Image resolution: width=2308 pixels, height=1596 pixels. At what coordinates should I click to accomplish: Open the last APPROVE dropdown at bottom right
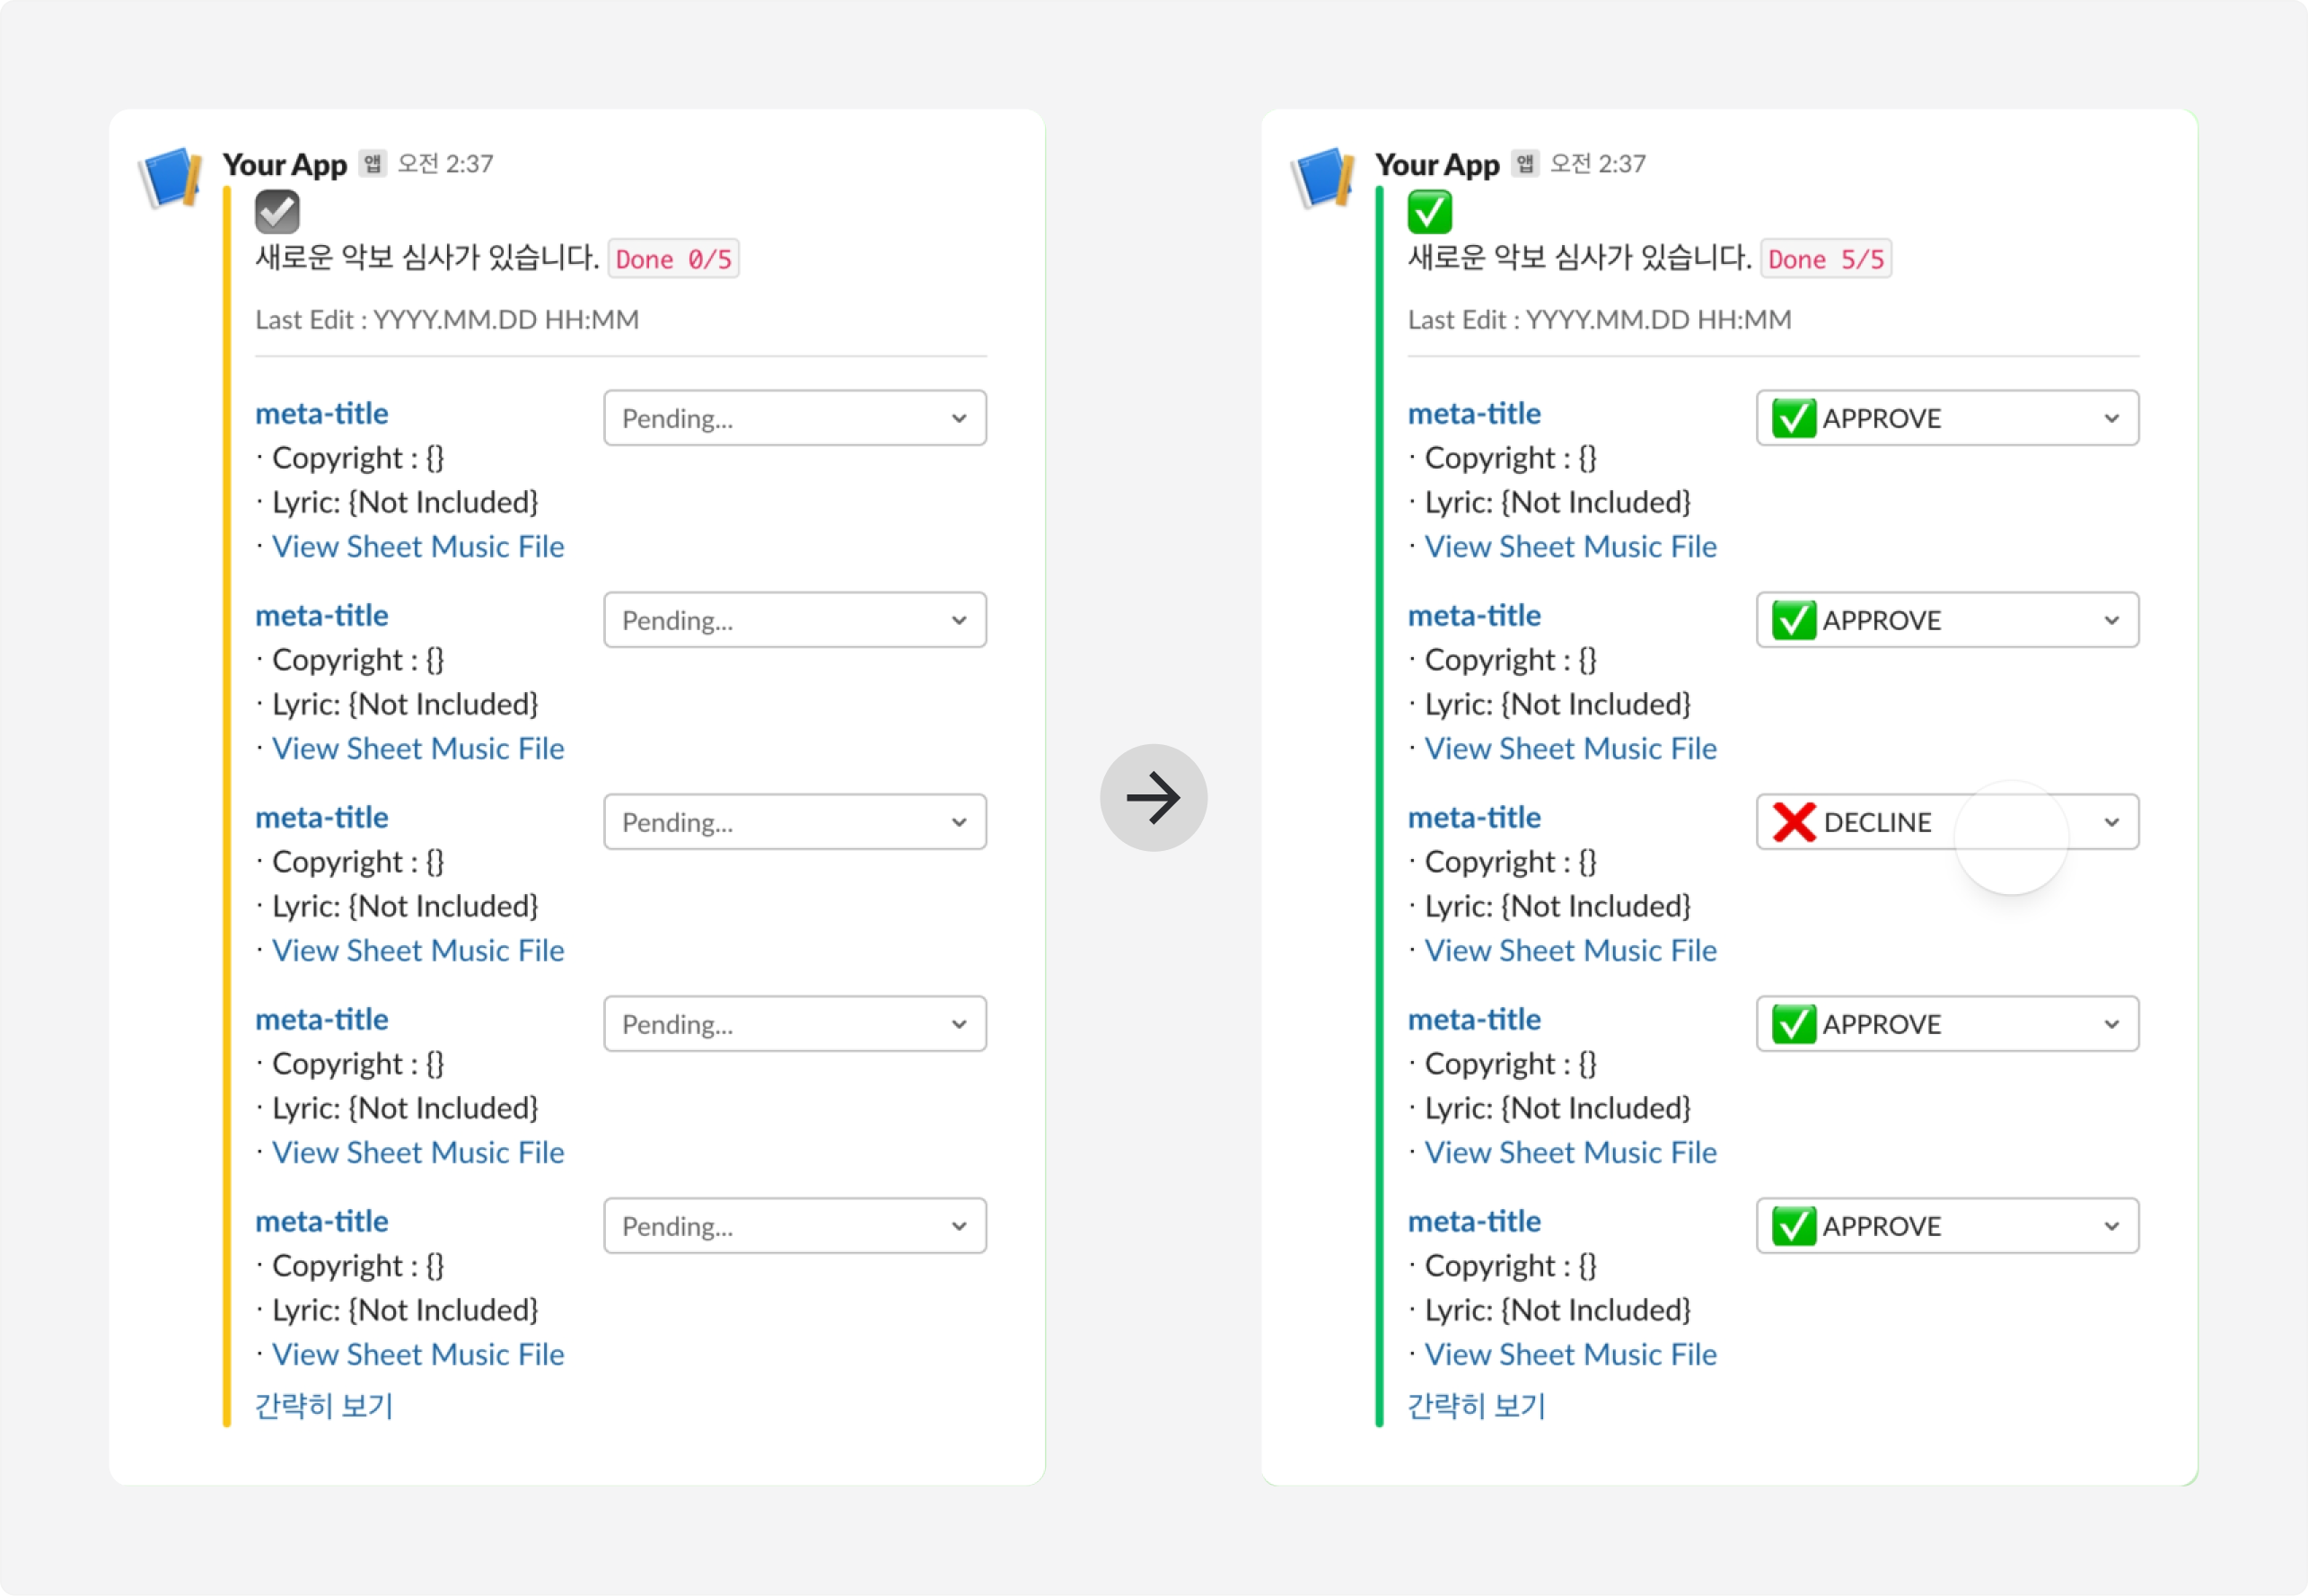[x=1946, y=1226]
